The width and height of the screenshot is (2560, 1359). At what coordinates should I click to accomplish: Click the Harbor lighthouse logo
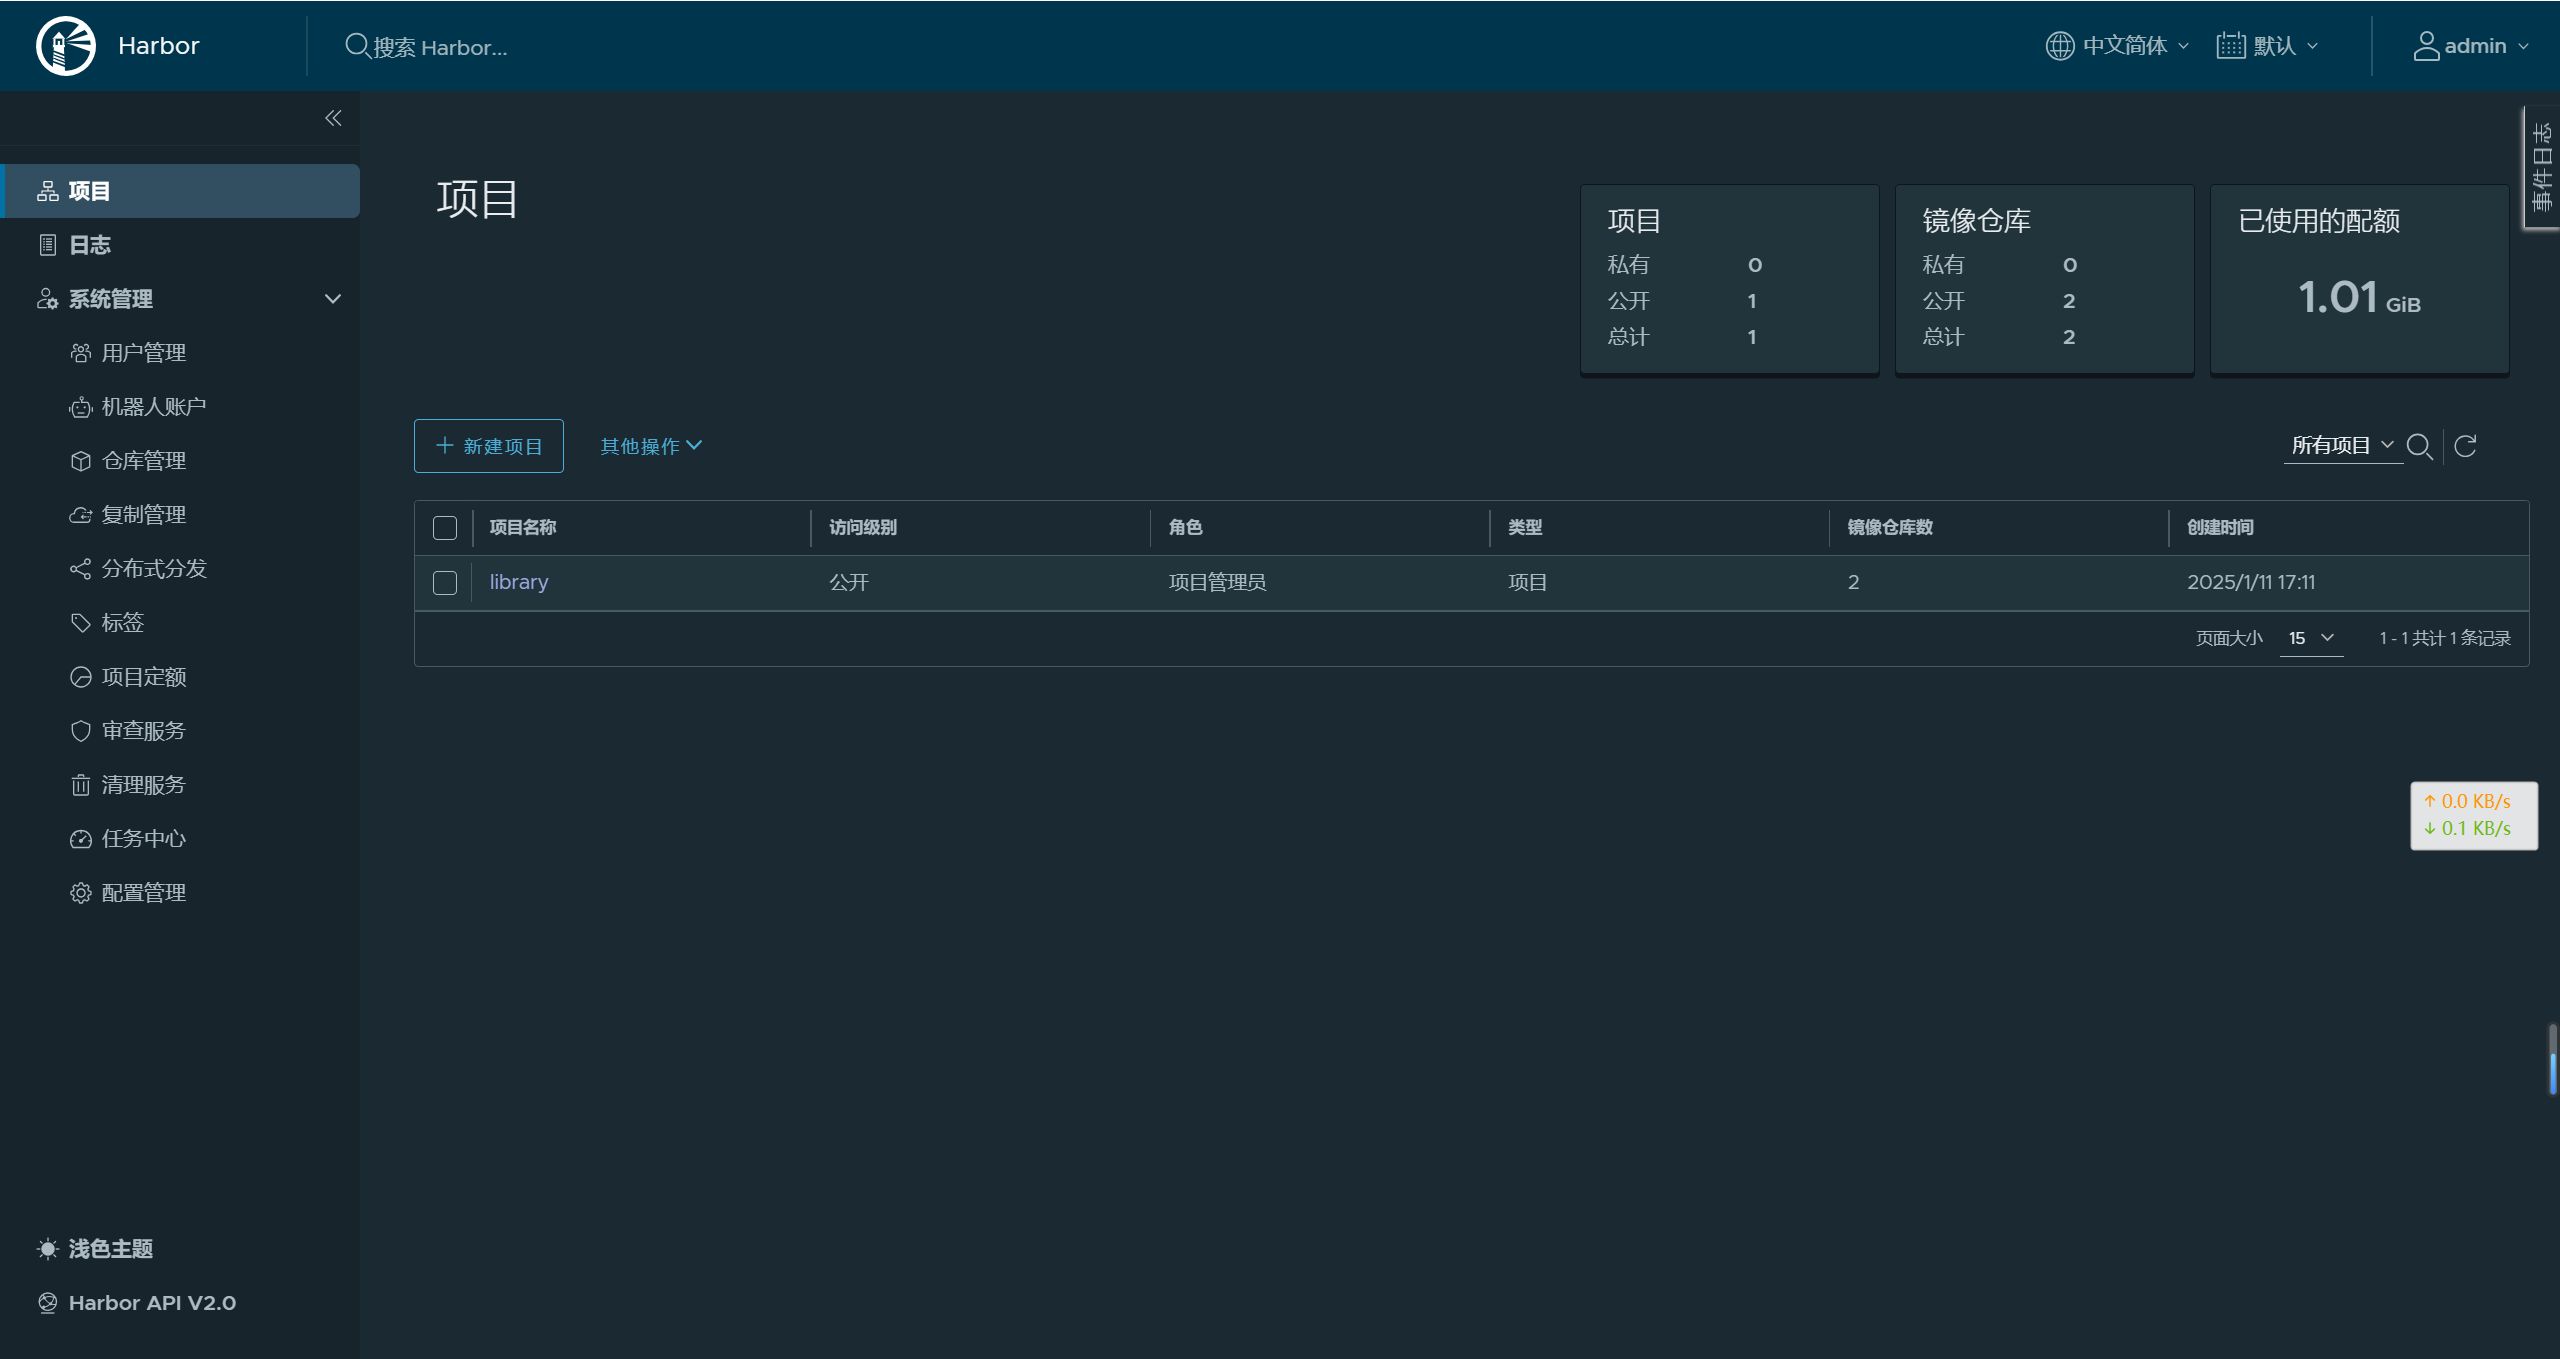point(66,46)
